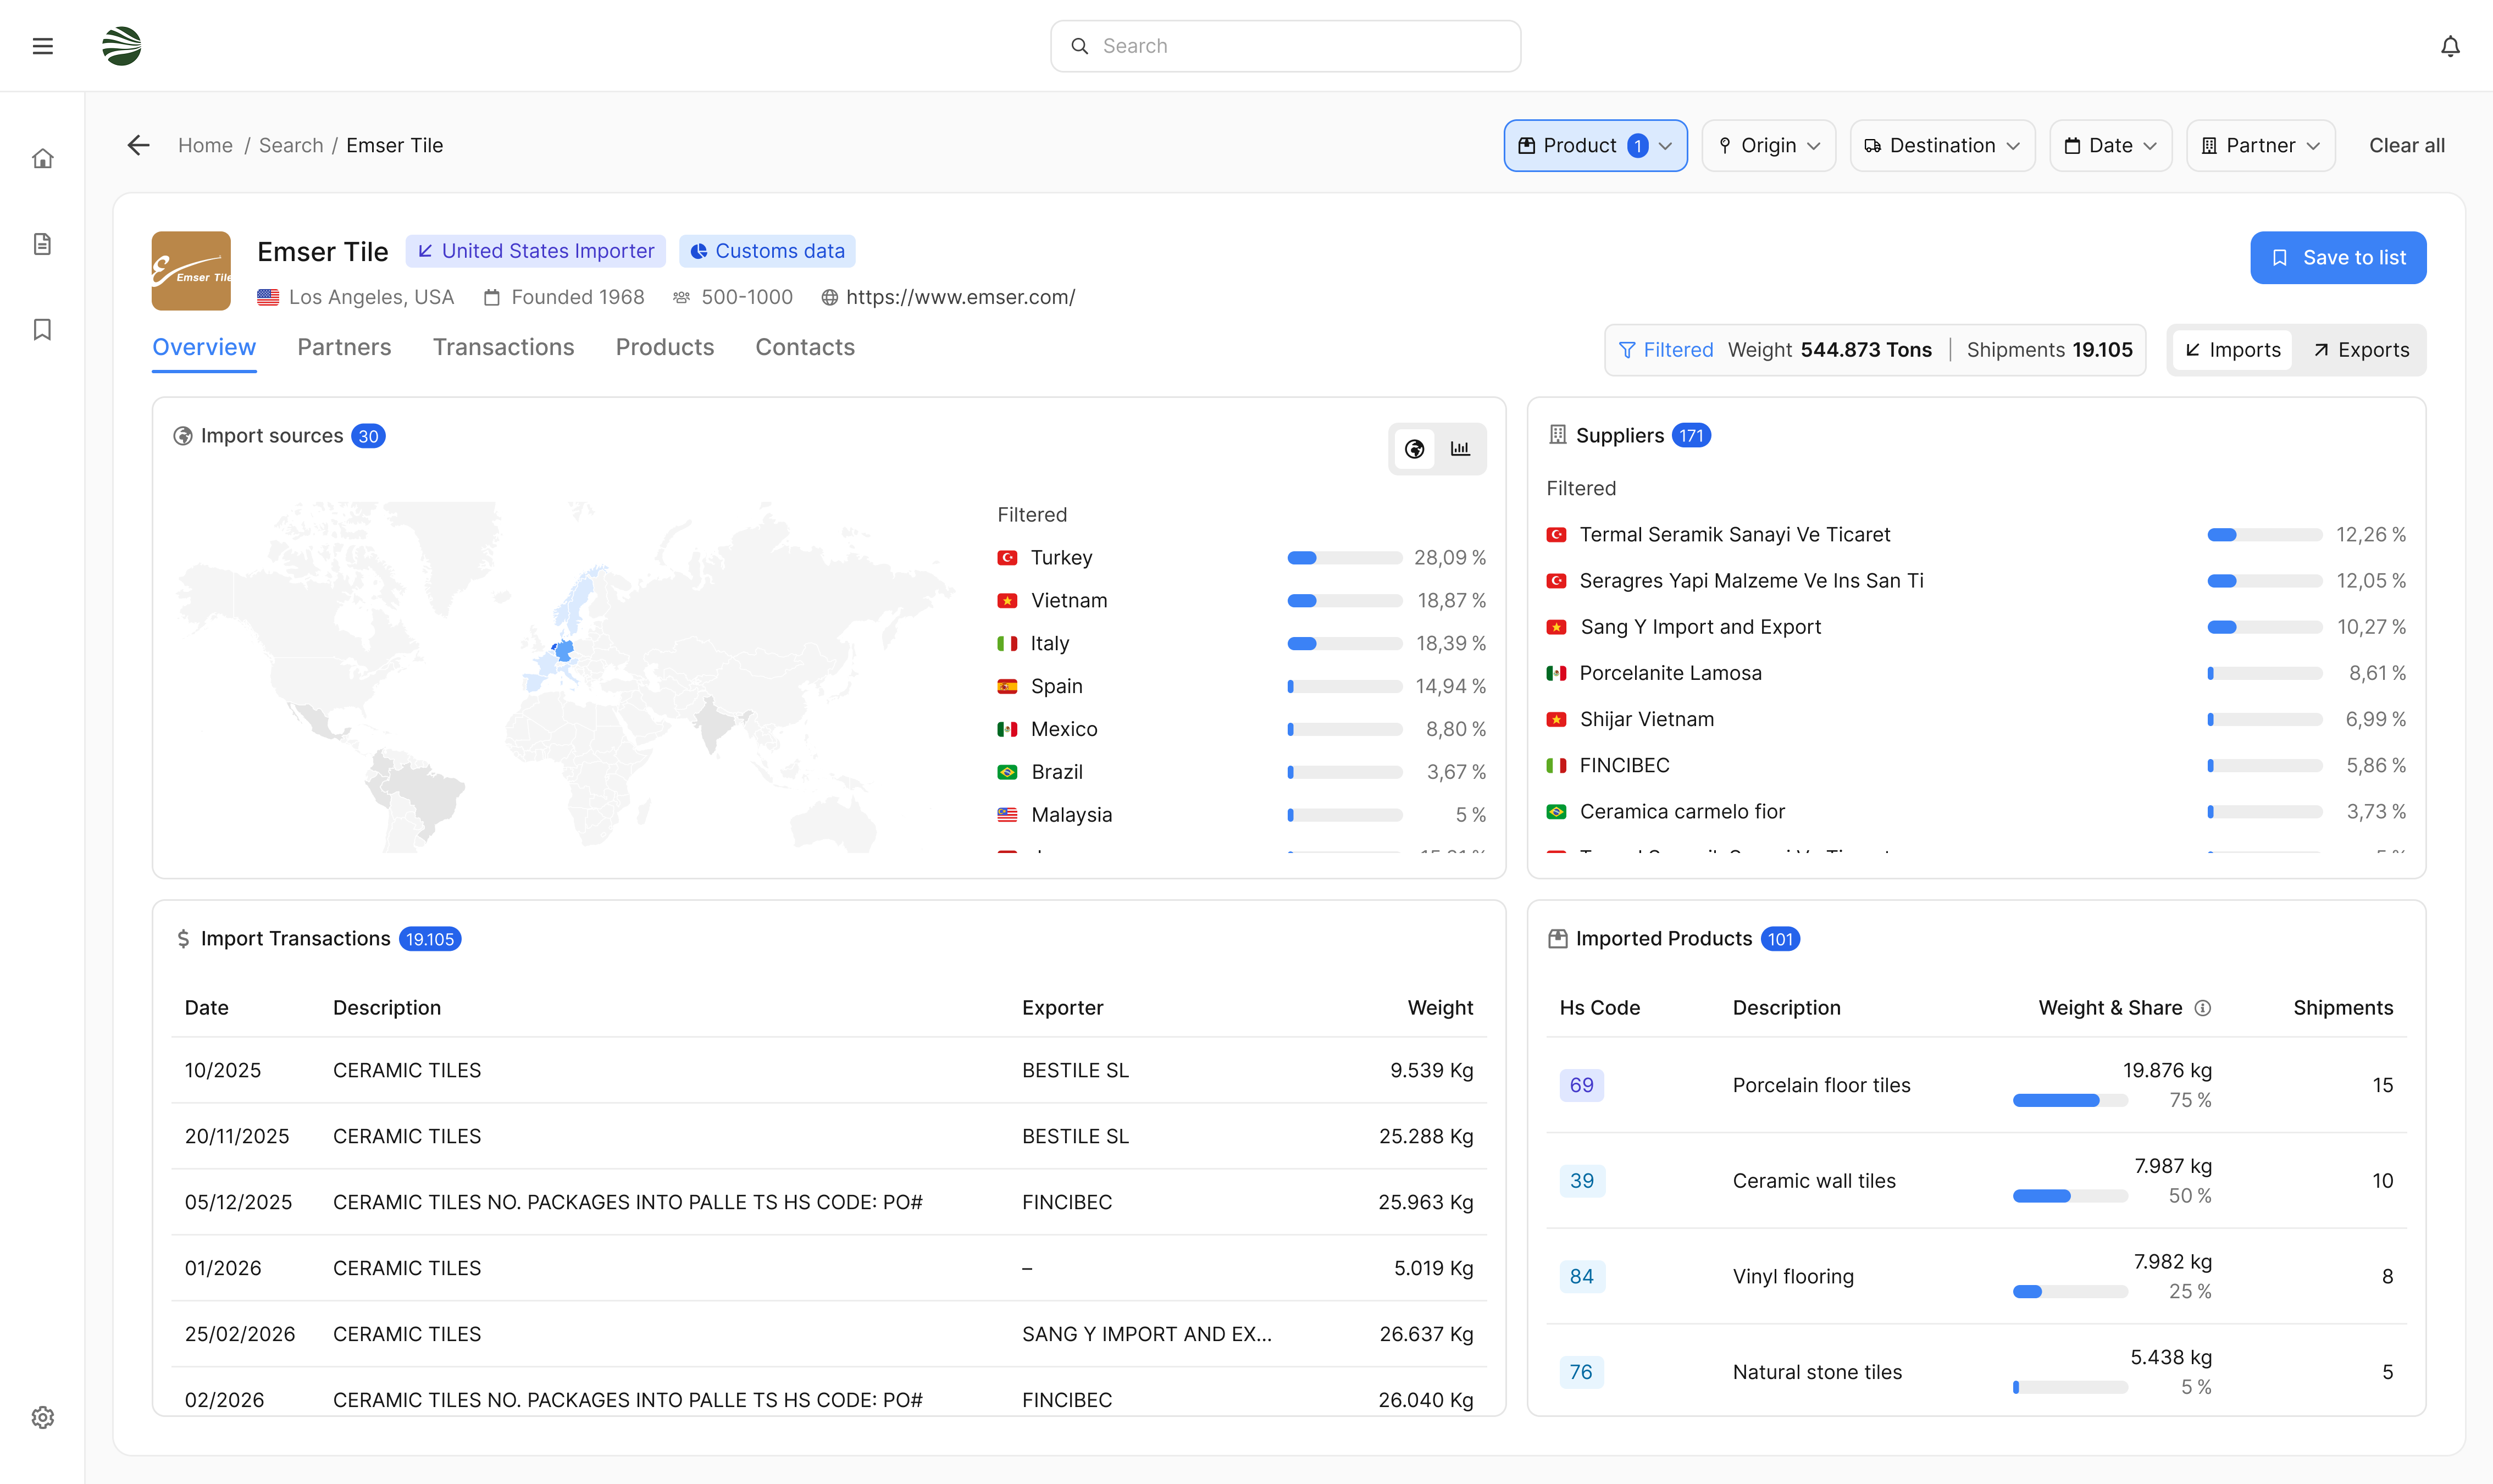Select the globe view for import sources

click(1414, 449)
